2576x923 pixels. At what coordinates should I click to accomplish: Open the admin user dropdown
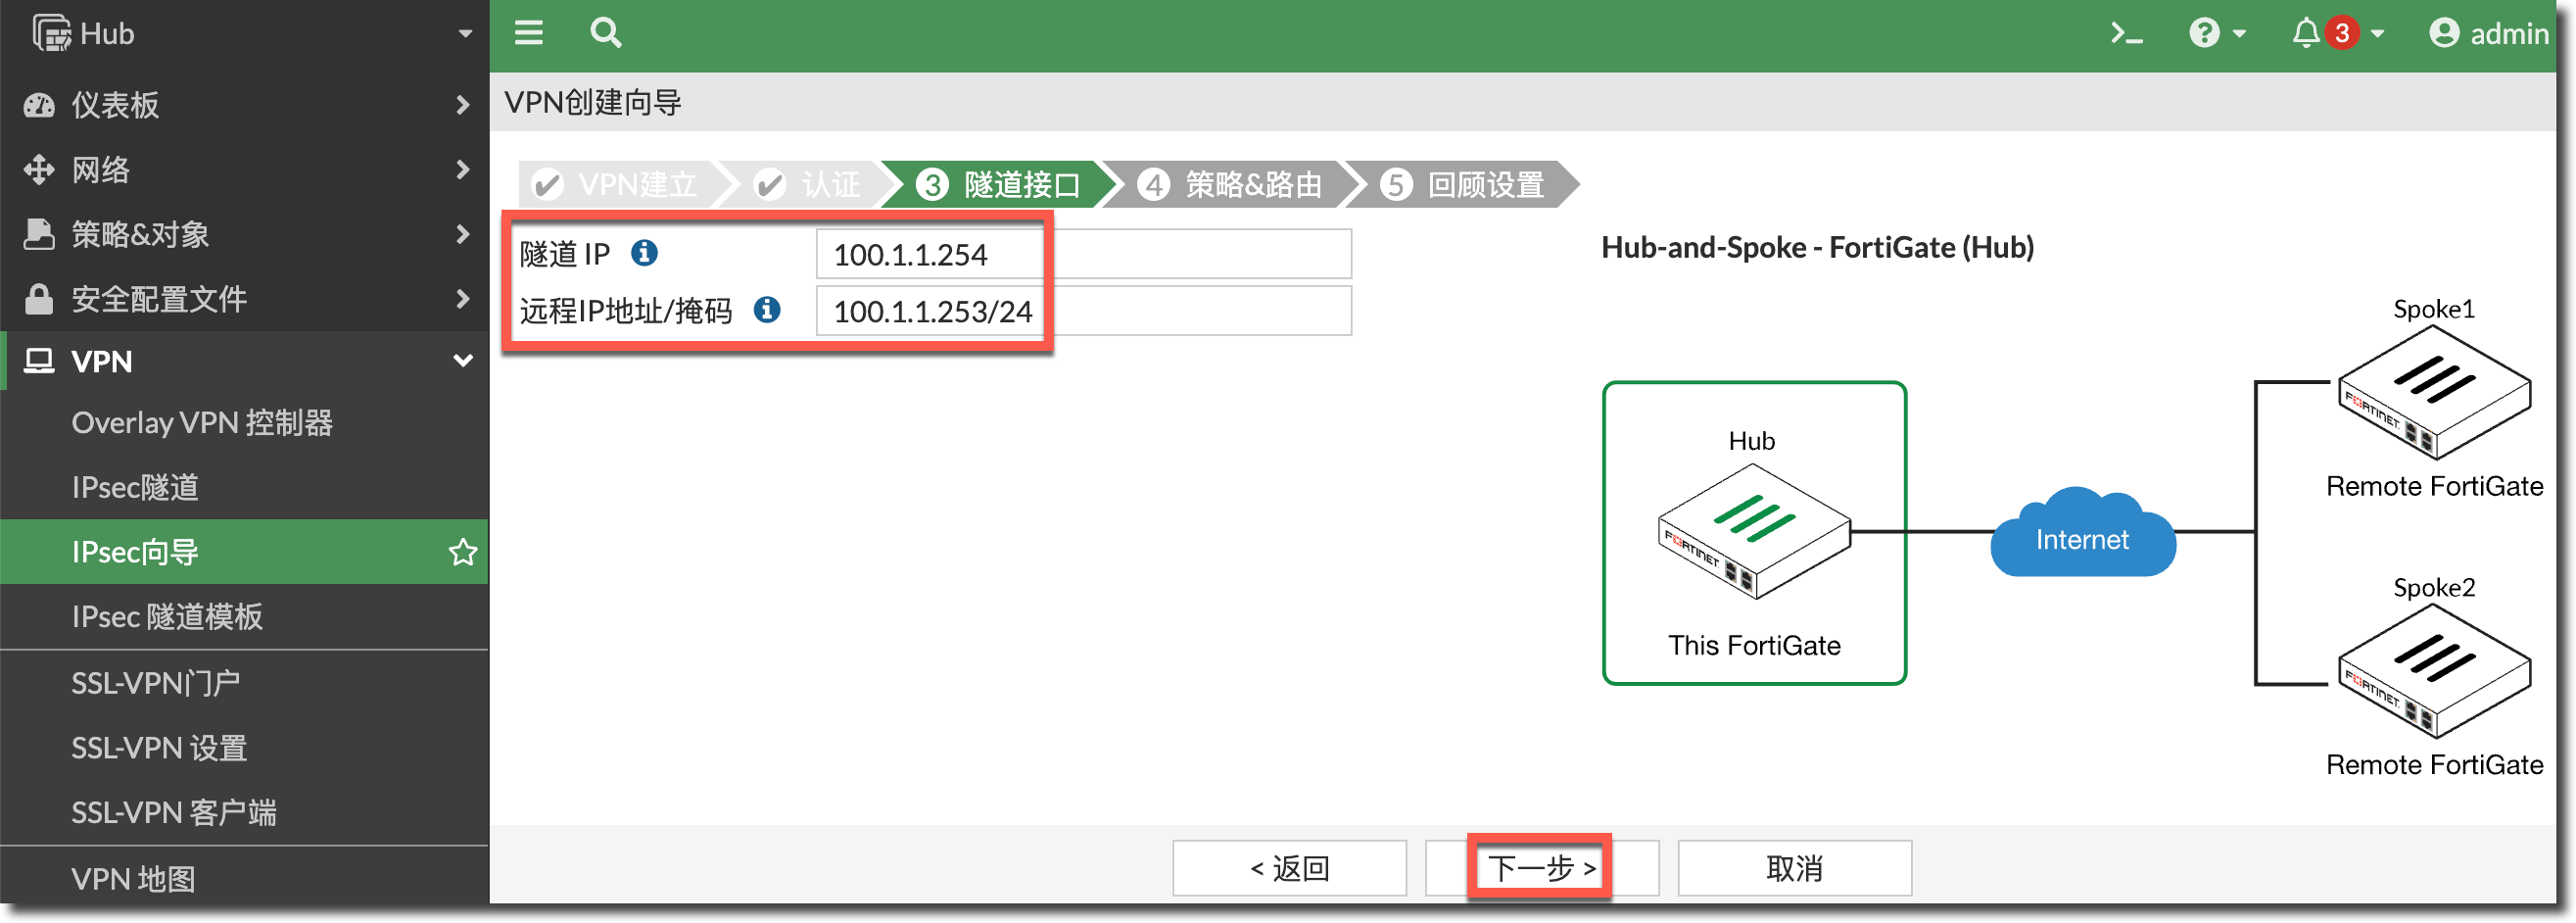pyautogui.click(x=2488, y=34)
